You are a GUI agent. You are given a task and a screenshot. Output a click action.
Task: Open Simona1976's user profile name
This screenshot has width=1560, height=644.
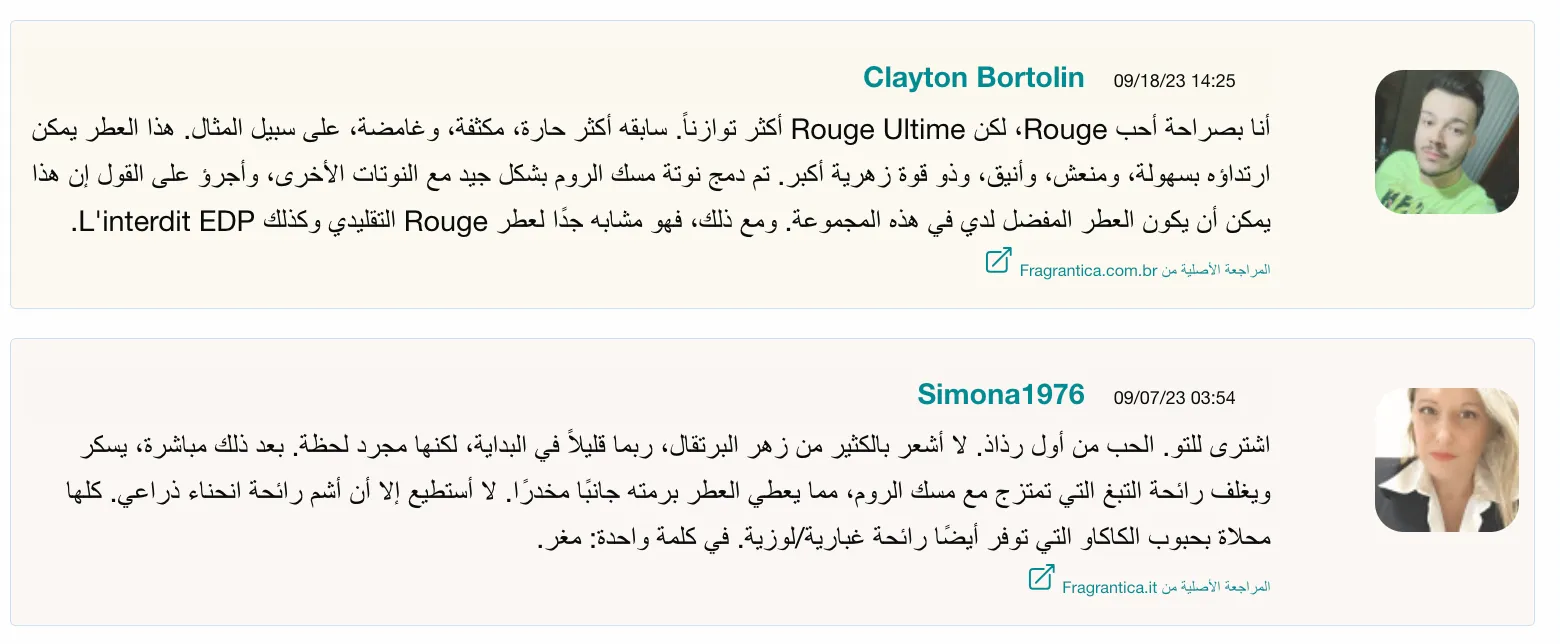coord(1001,395)
